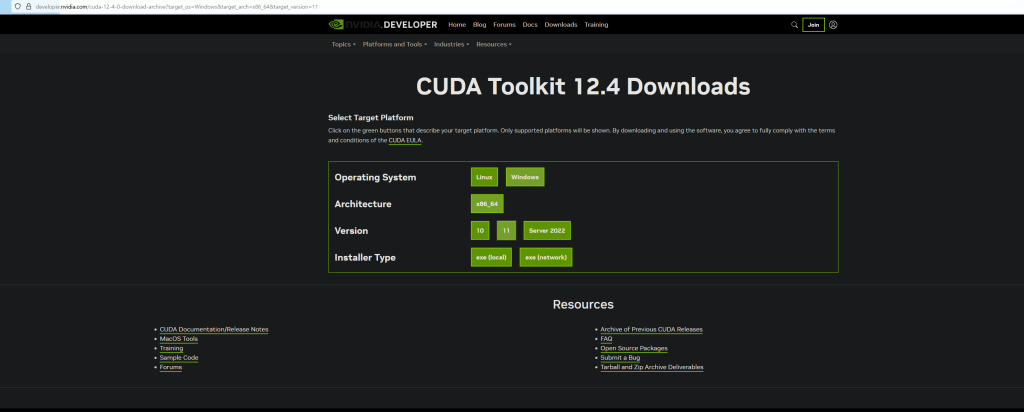Open the user account icon
This screenshot has height=412, width=1024.
click(833, 25)
